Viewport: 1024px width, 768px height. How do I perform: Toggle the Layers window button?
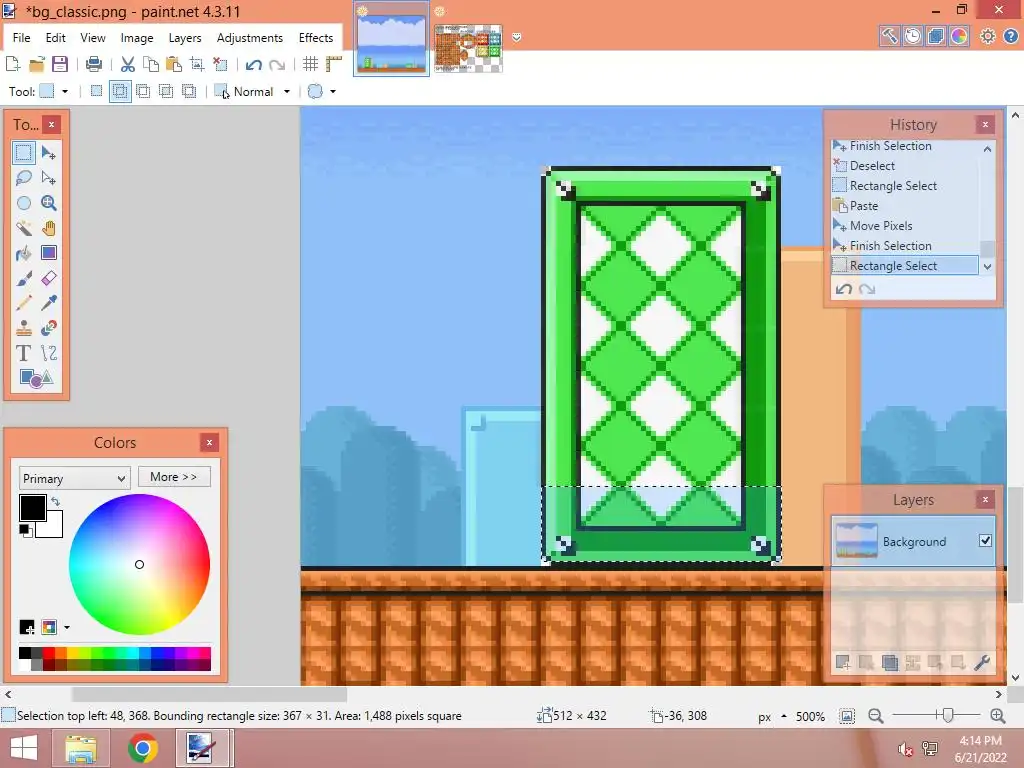coord(936,36)
